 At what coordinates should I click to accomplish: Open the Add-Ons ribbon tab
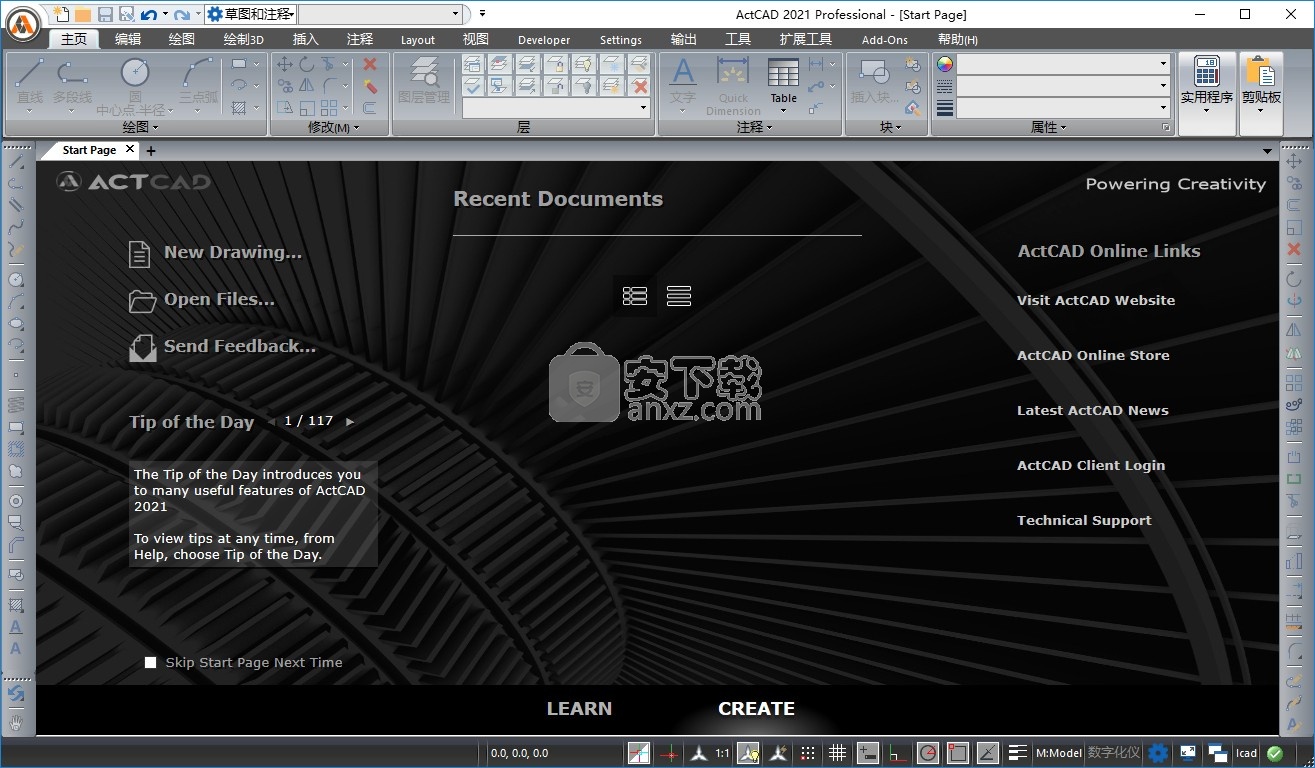(885, 40)
